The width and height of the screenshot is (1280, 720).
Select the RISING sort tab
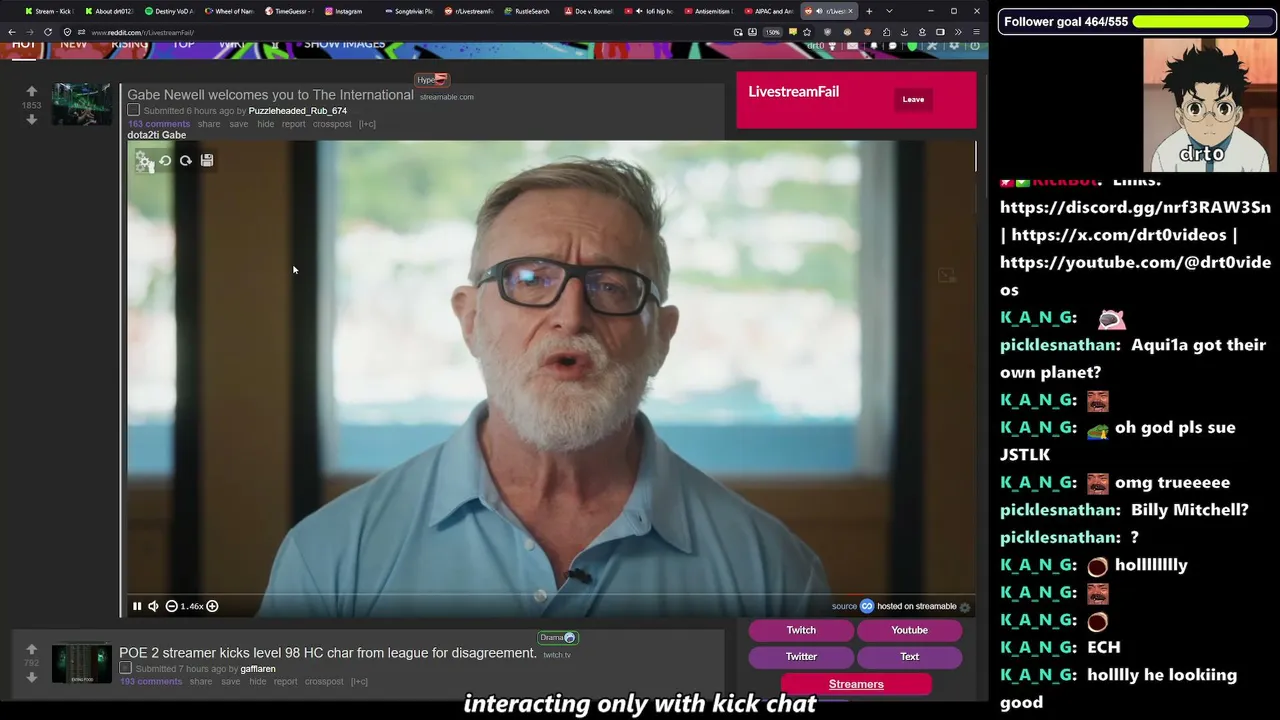click(130, 45)
